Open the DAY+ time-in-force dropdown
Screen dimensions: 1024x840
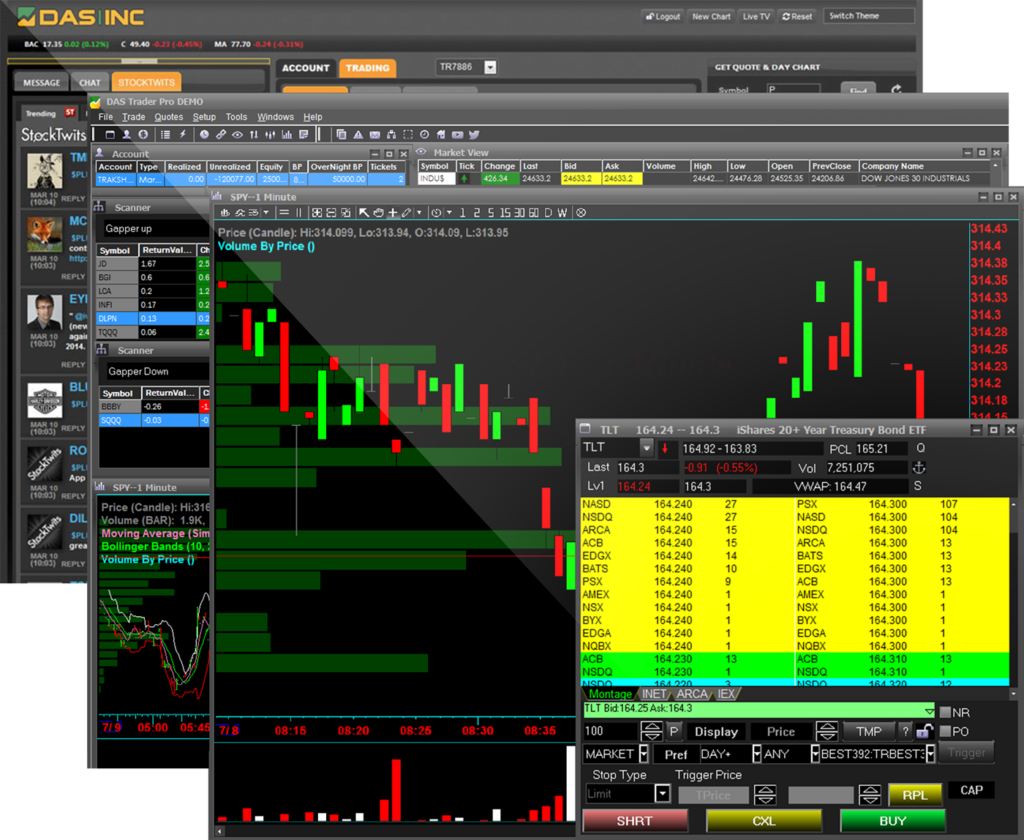pyautogui.click(x=756, y=753)
